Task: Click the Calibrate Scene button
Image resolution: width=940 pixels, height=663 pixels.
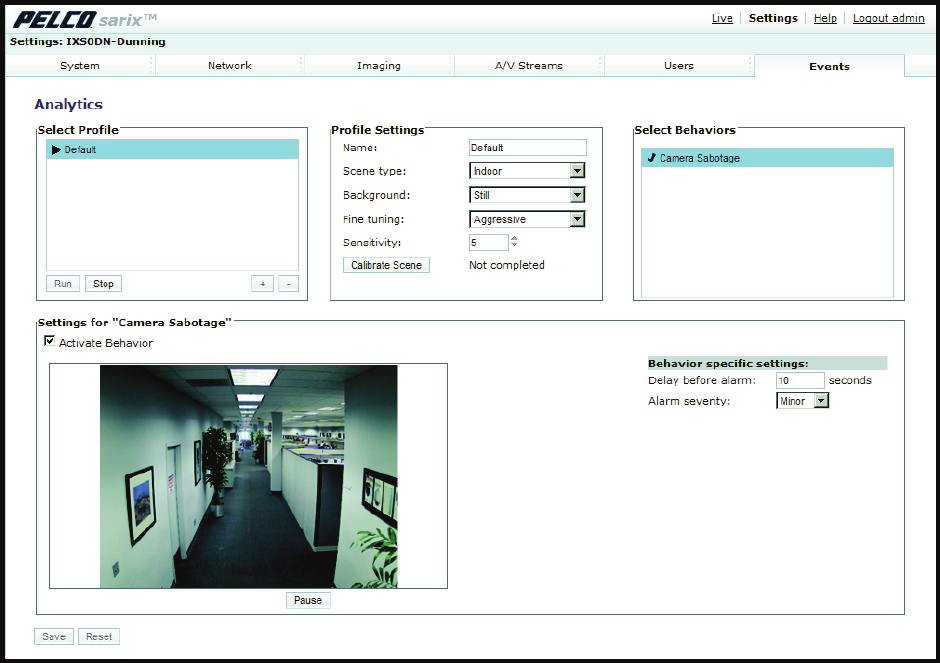Action: [386, 265]
